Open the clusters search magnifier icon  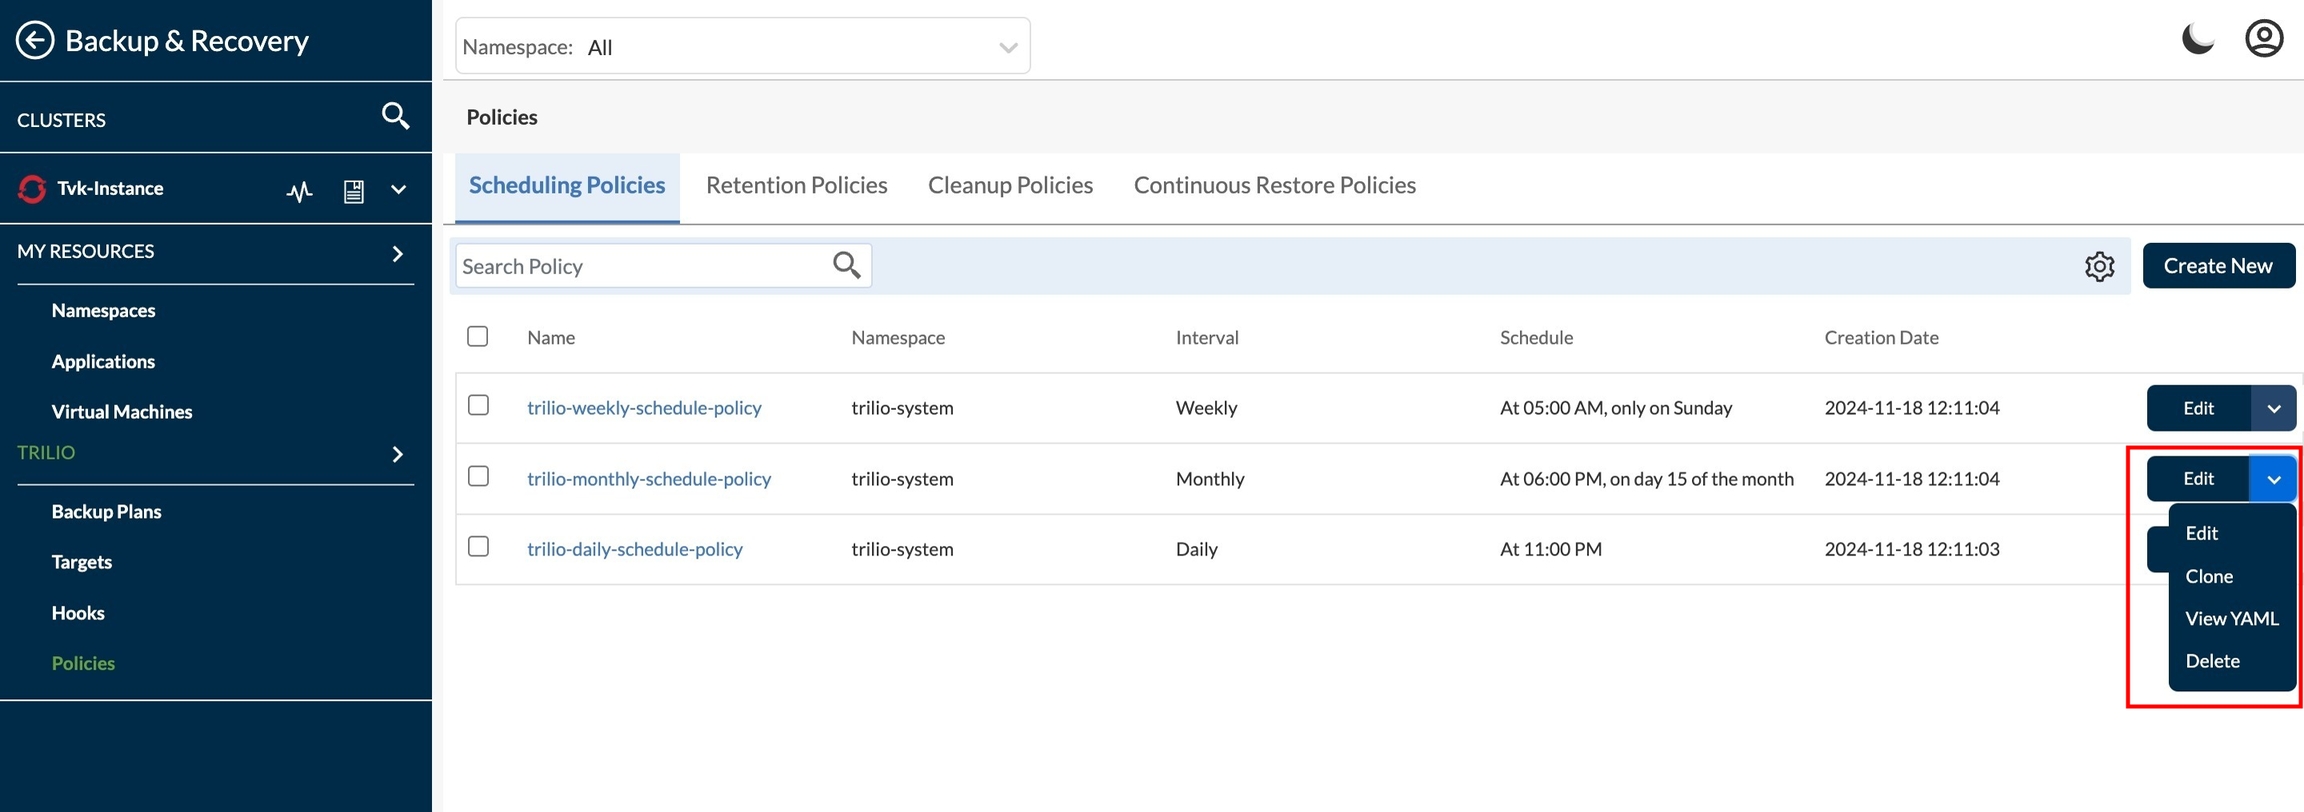(x=395, y=117)
